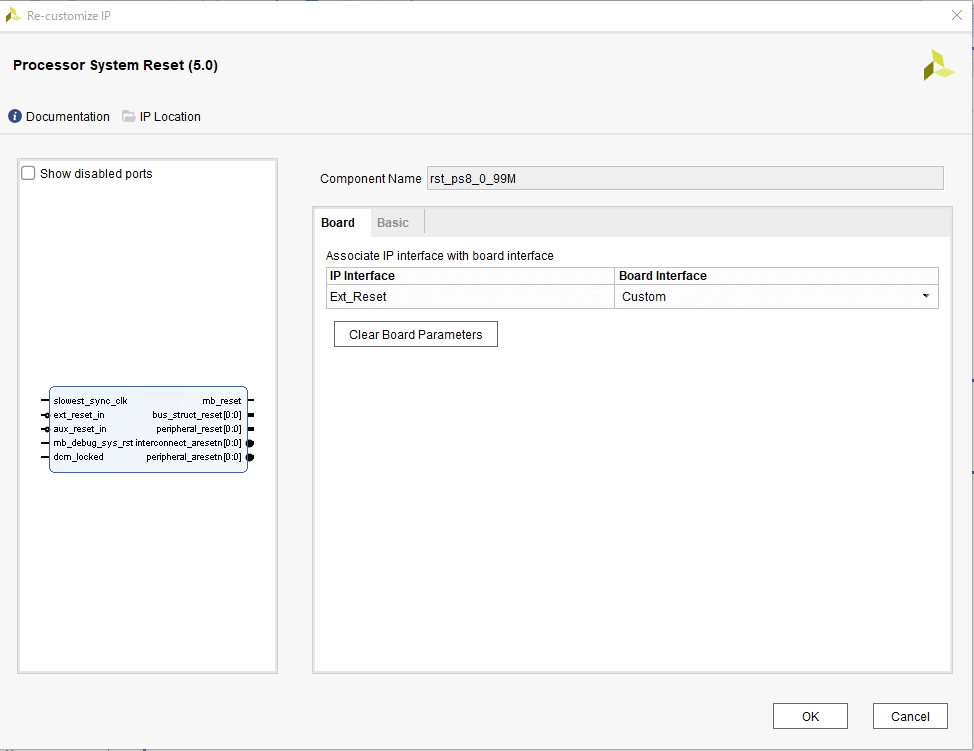Screen dimensions: 974x751
Task: Click the Cancel button
Action: tap(910, 716)
